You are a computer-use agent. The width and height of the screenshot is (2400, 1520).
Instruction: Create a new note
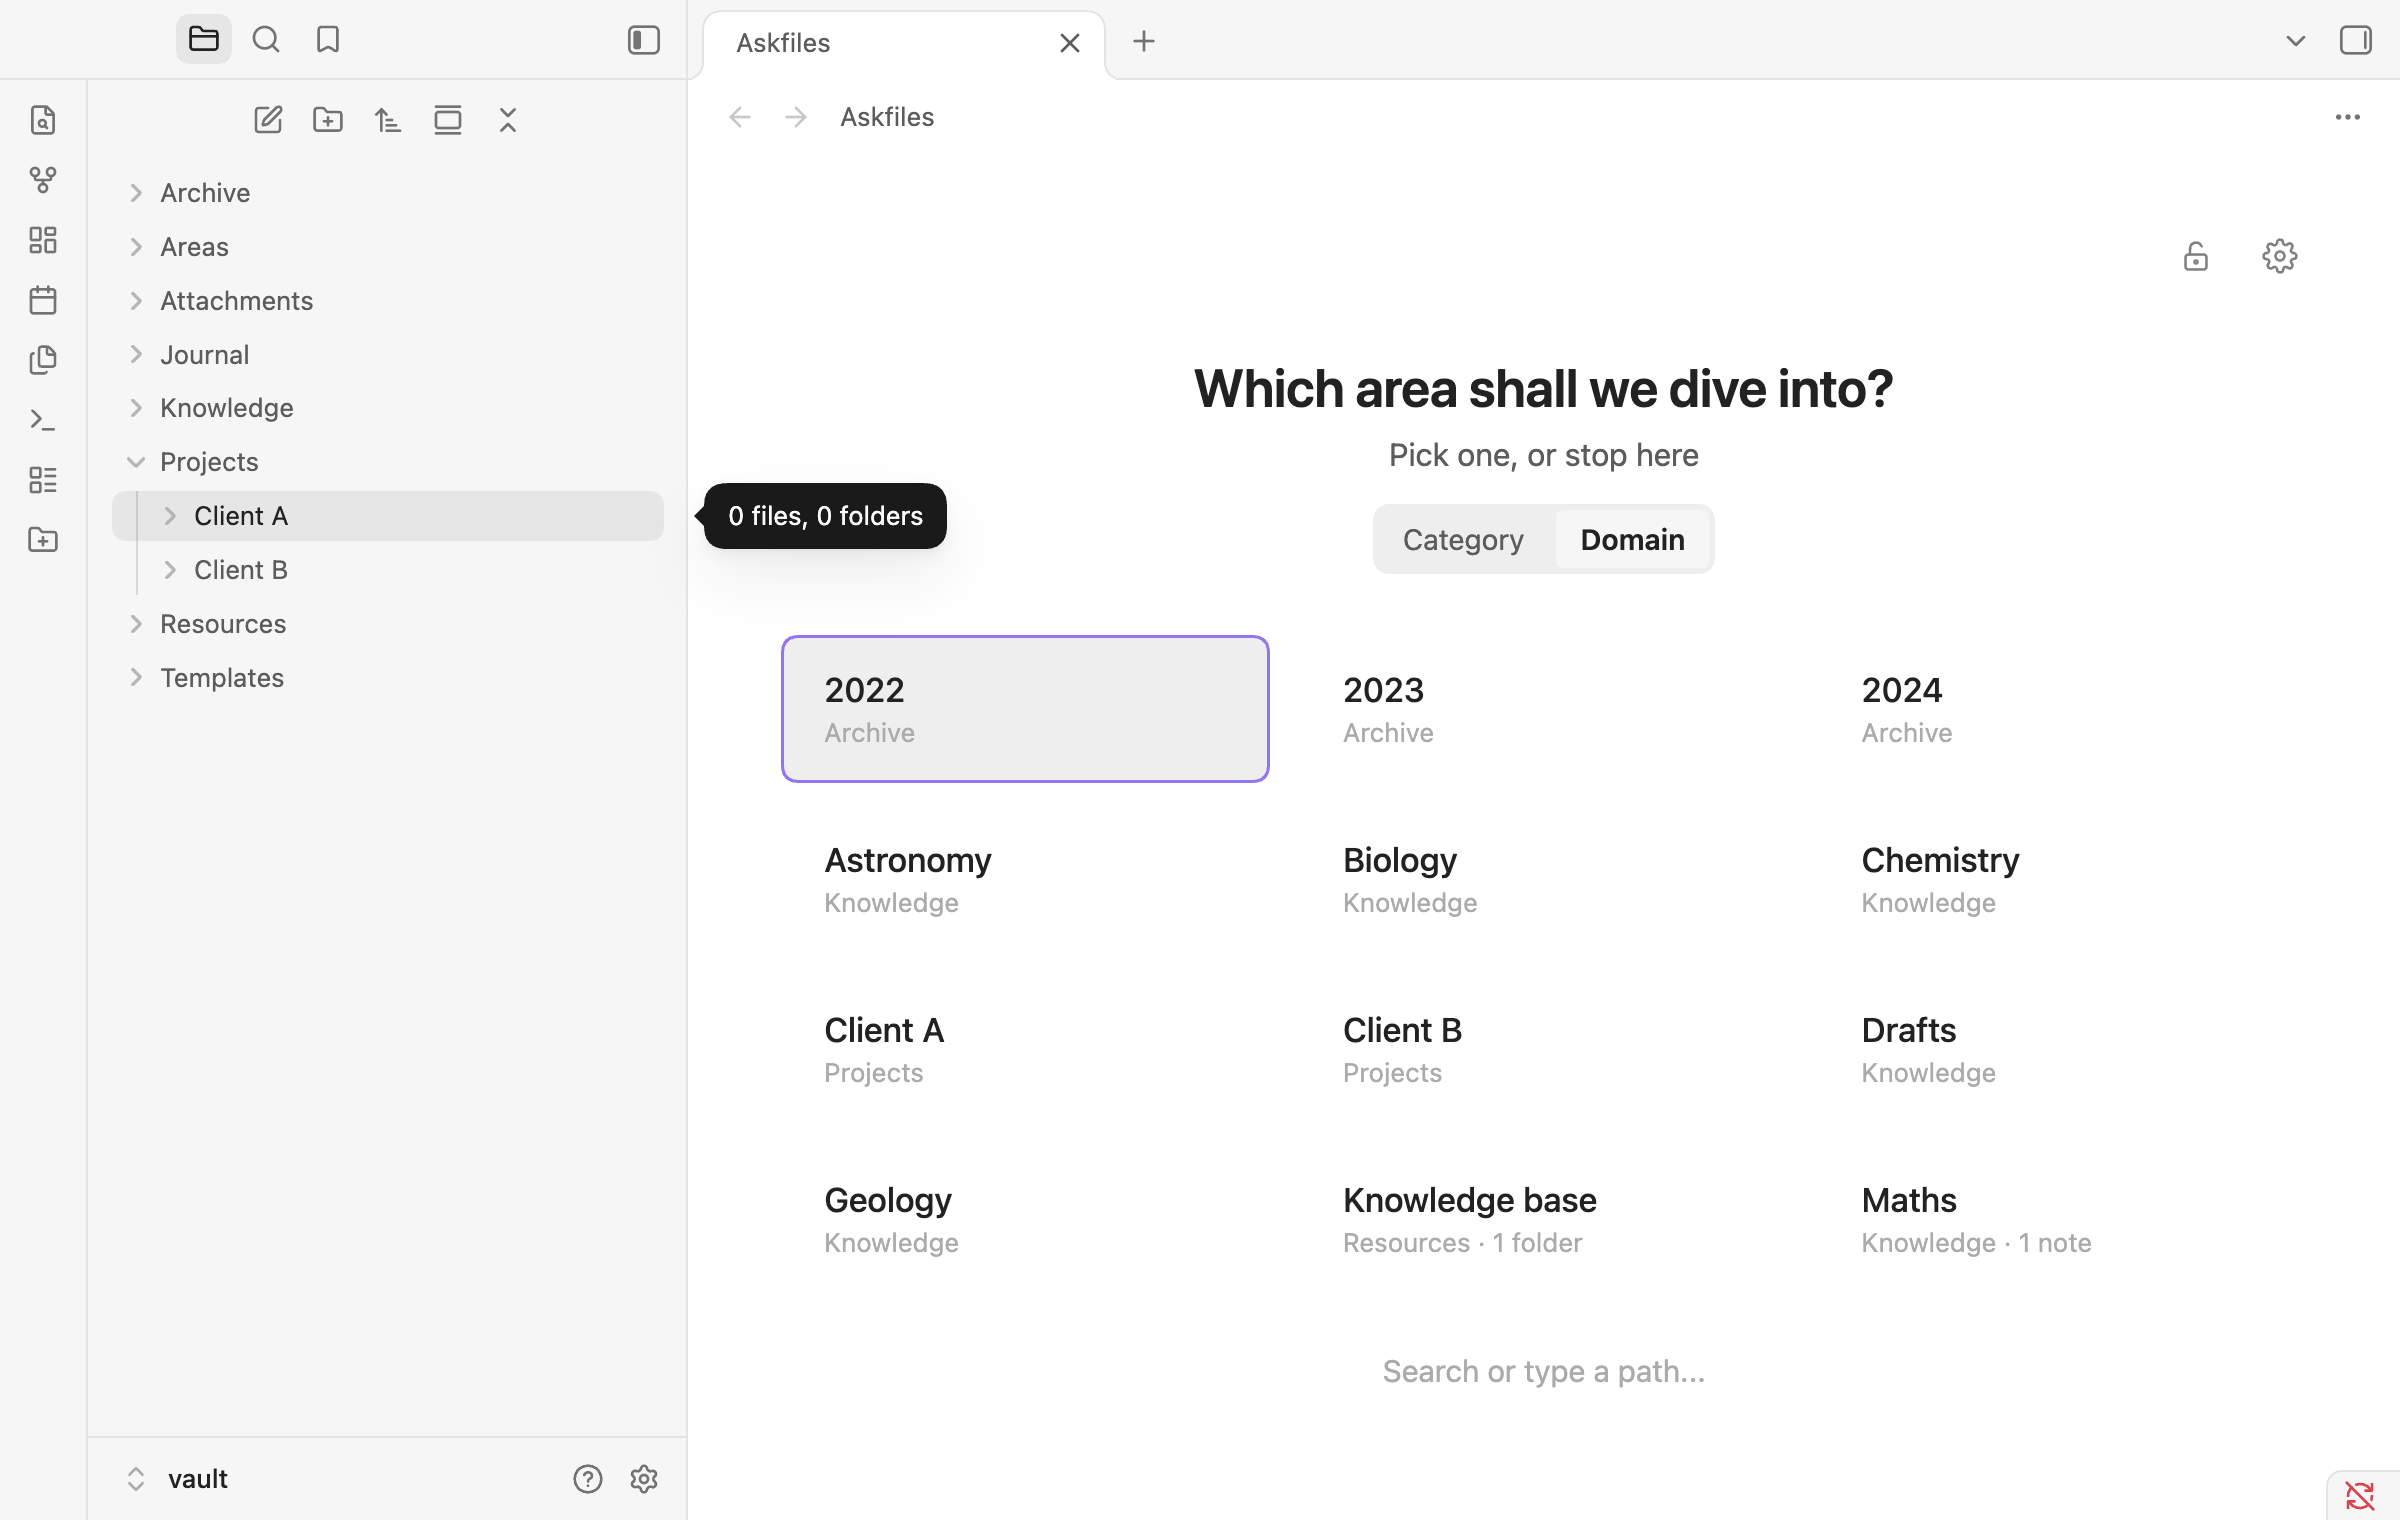coord(268,120)
